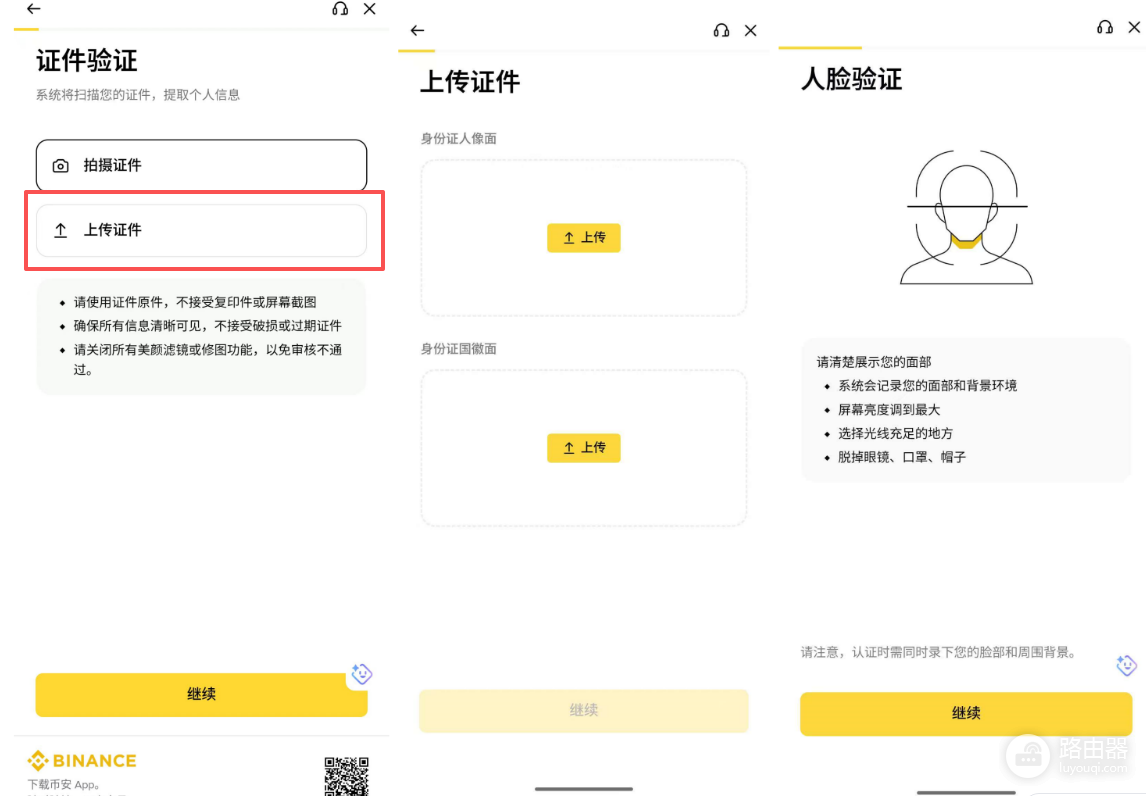
Task: Close the 证件验证 screen
Action: pos(370,9)
